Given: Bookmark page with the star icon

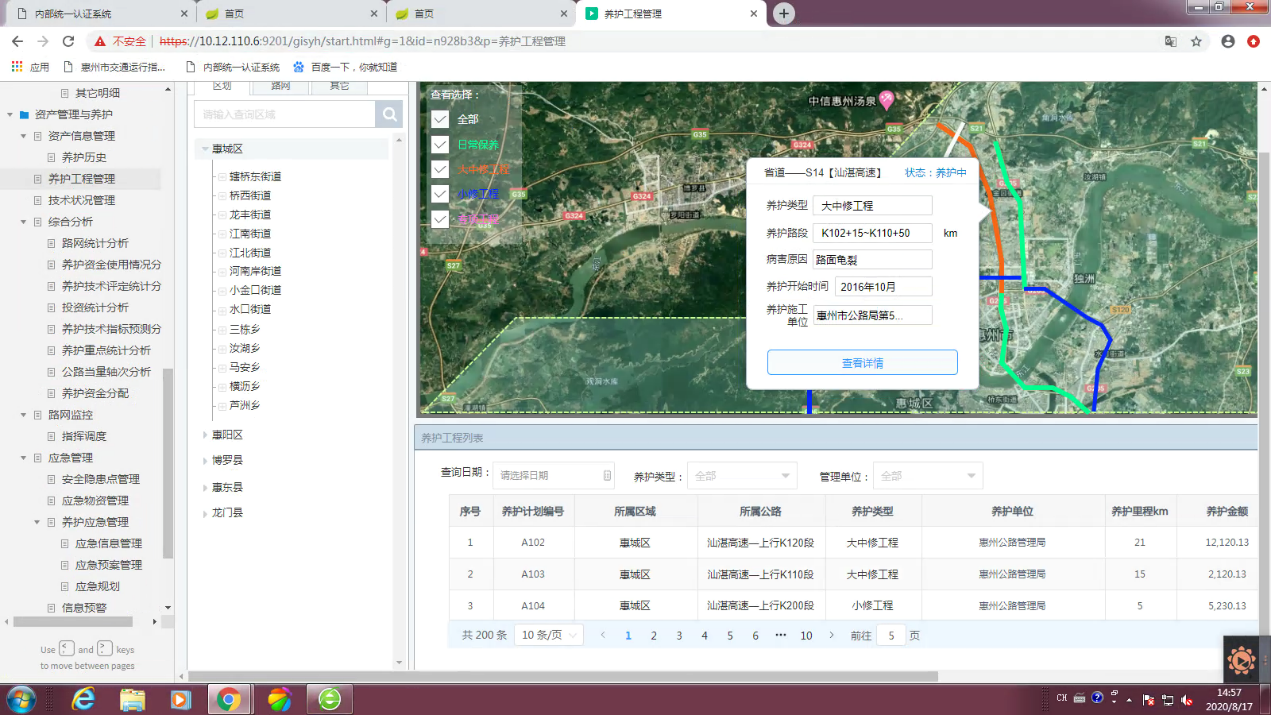Looking at the screenshot, I should click(x=1196, y=42).
